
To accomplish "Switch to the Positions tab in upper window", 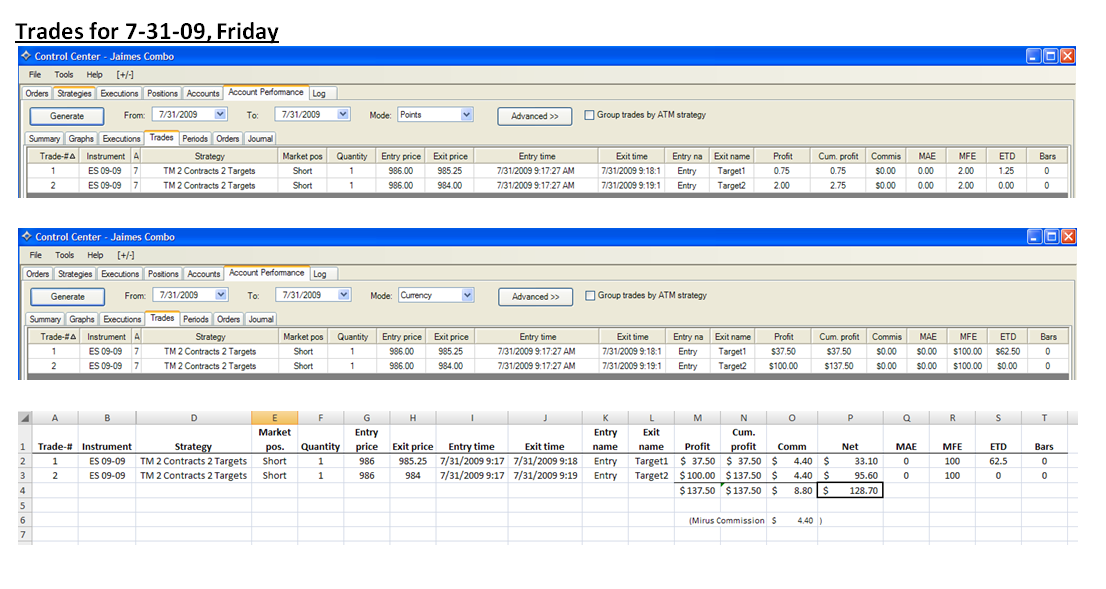I will click(162, 93).
